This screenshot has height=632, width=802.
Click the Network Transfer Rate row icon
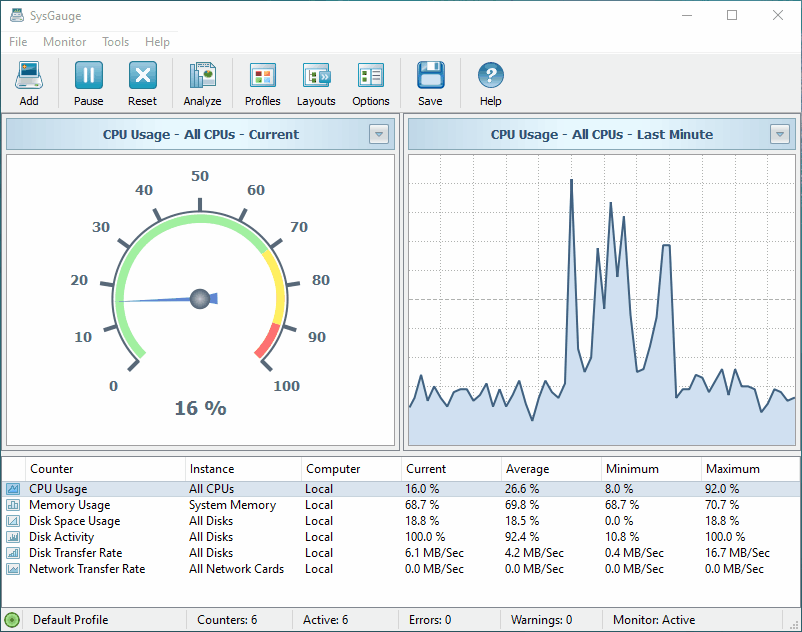[13, 569]
